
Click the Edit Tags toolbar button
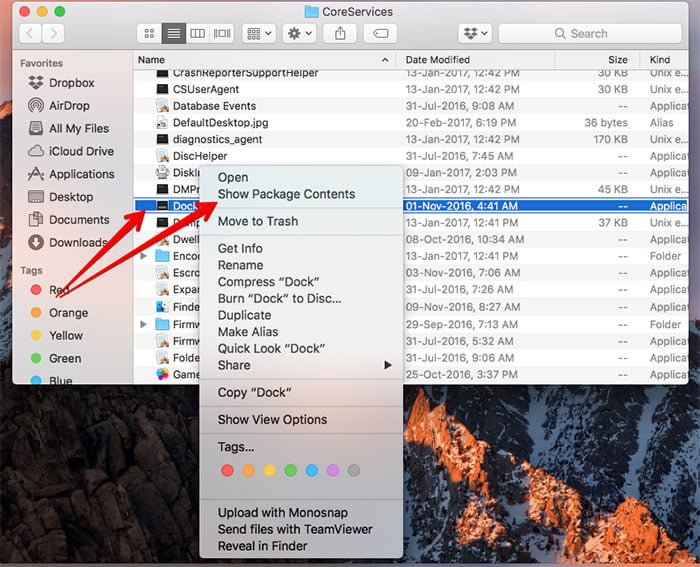click(380, 33)
